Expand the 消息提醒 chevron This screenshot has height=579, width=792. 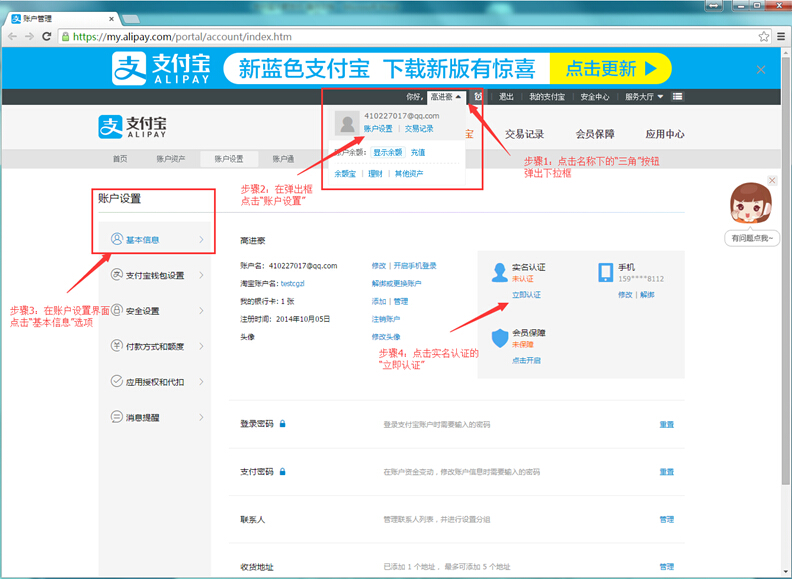point(201,417)
